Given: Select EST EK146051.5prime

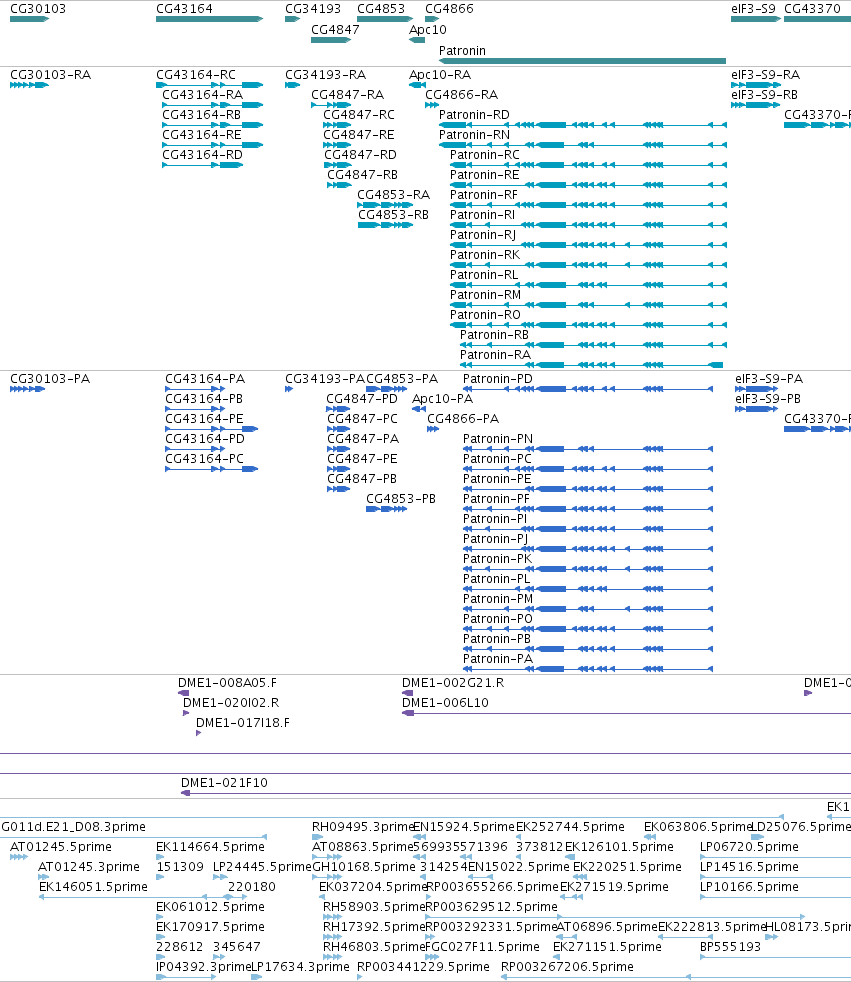Looking at the screenshot, I should point(93,887).
